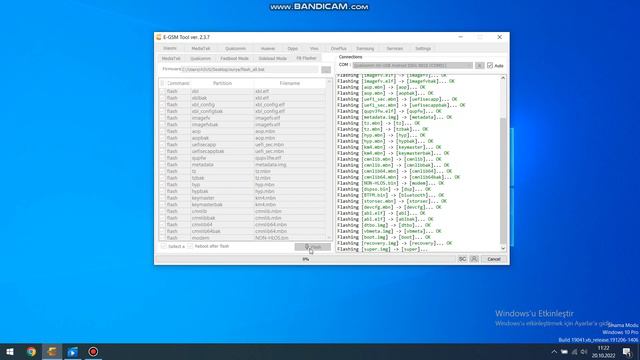Click the hypbak partition cell
The height and width of the screenshot is (360, 640).
(x=200, y=191)
